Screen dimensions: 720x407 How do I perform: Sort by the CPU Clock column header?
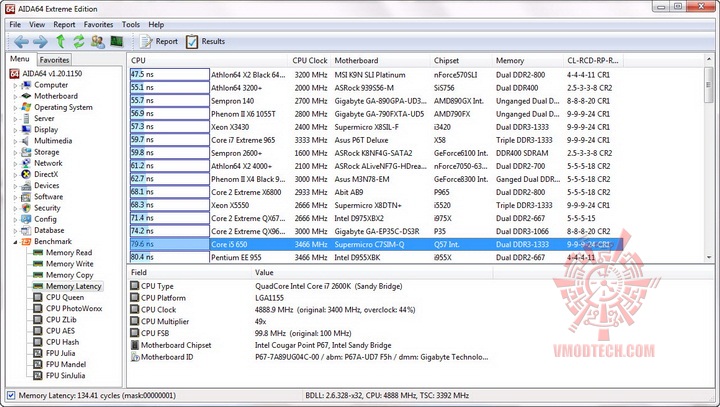pyautogui.click(x=309, y=61)
